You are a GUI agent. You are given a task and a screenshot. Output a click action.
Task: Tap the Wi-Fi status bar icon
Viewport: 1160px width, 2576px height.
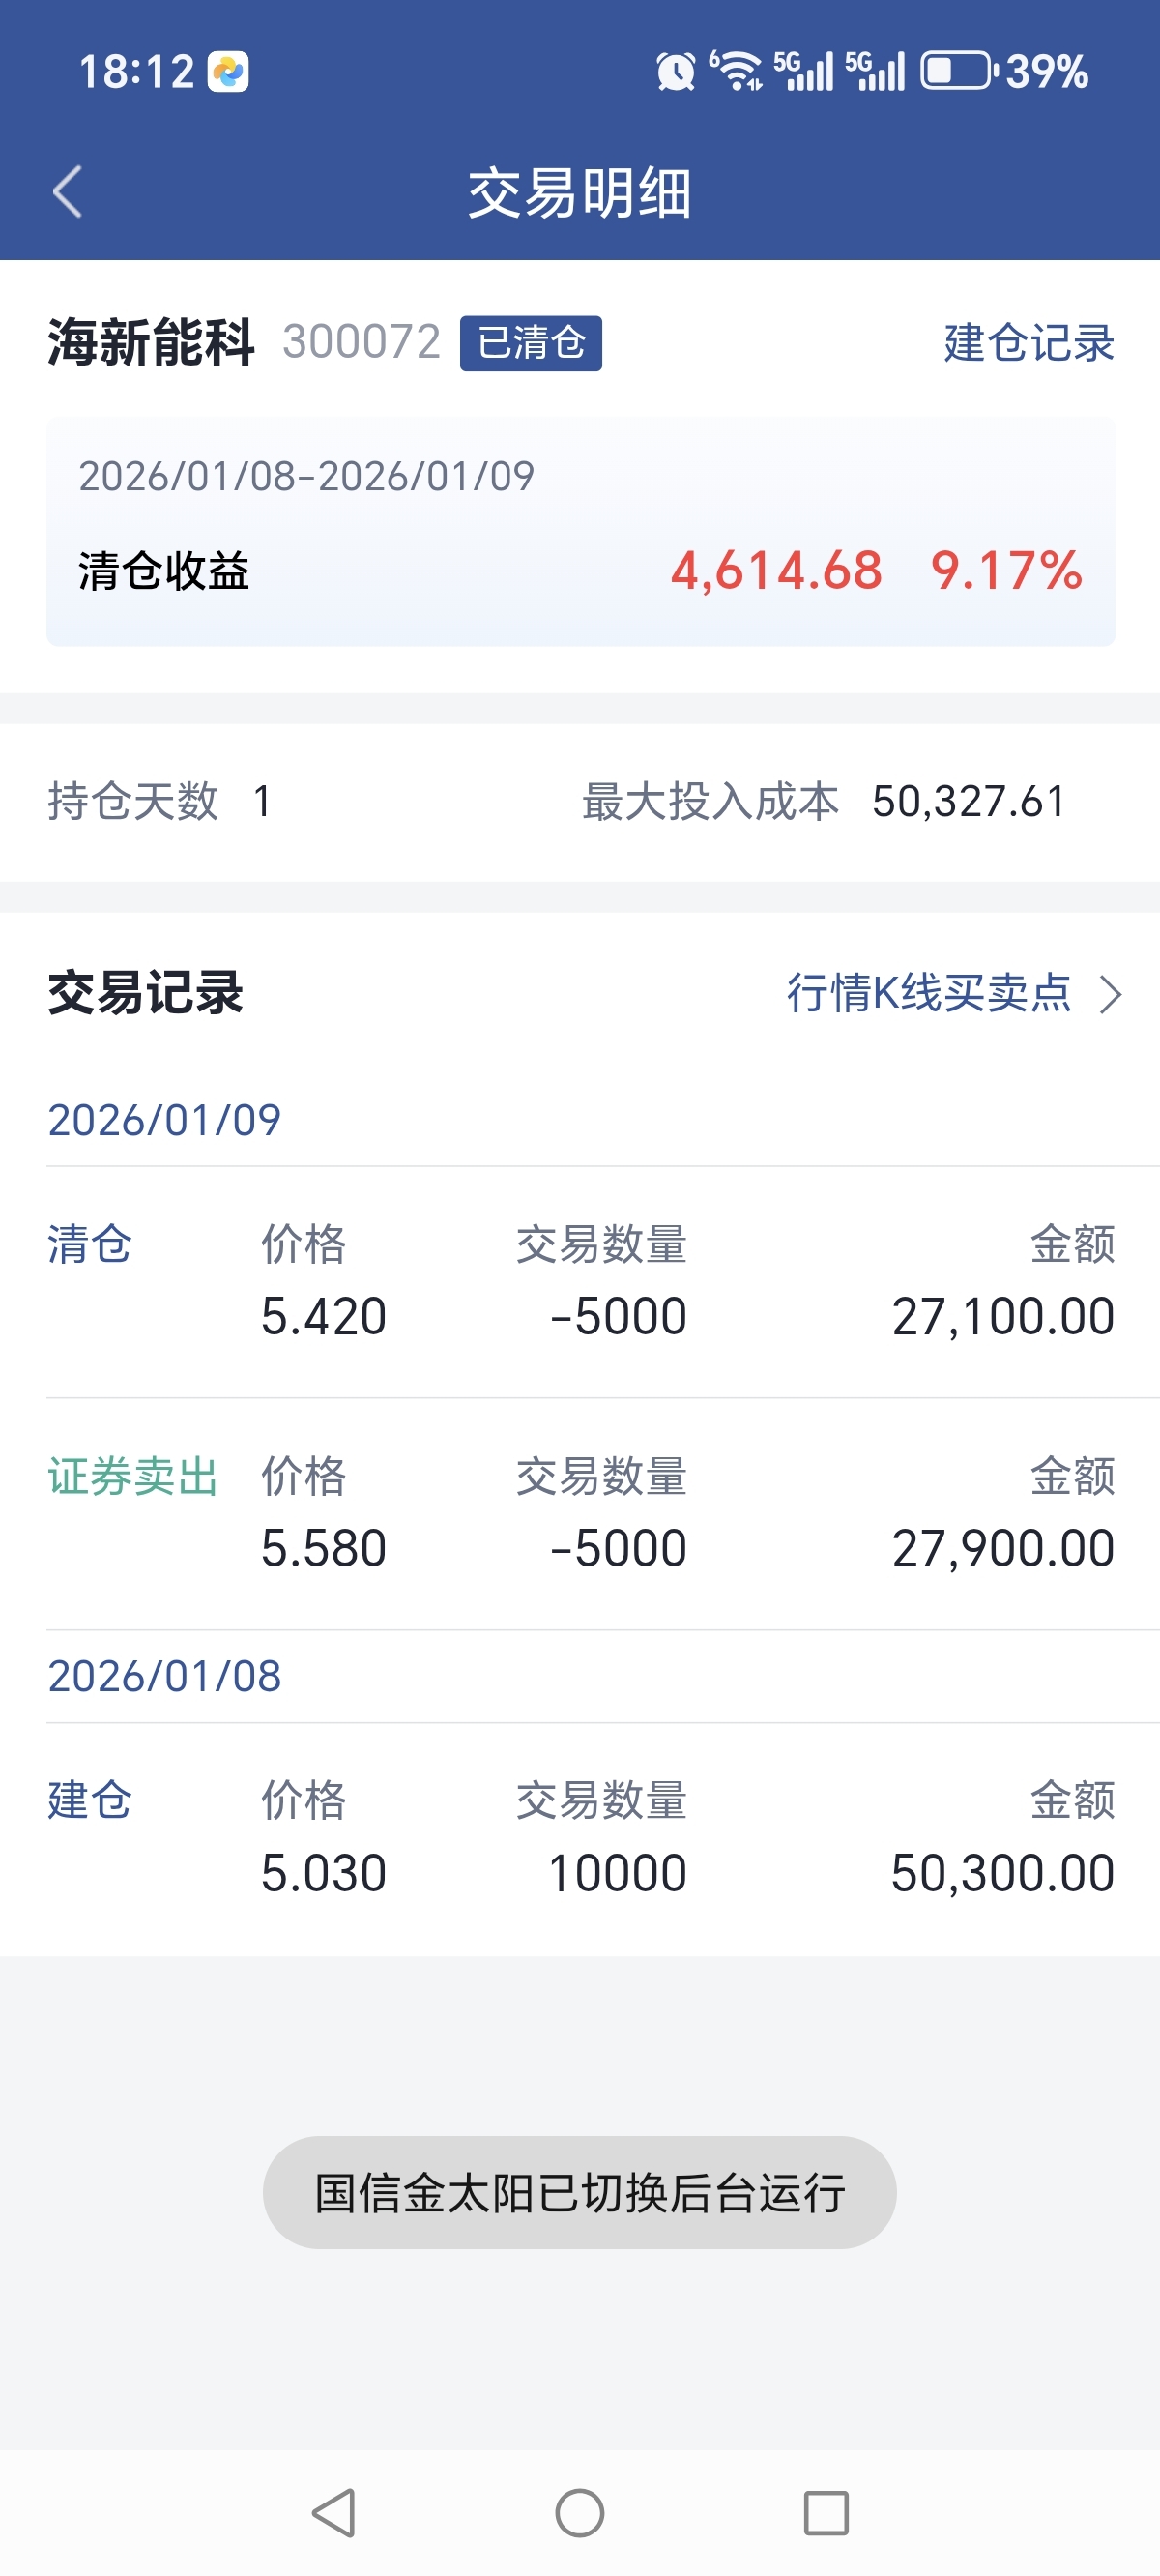(x=736, y=70)
